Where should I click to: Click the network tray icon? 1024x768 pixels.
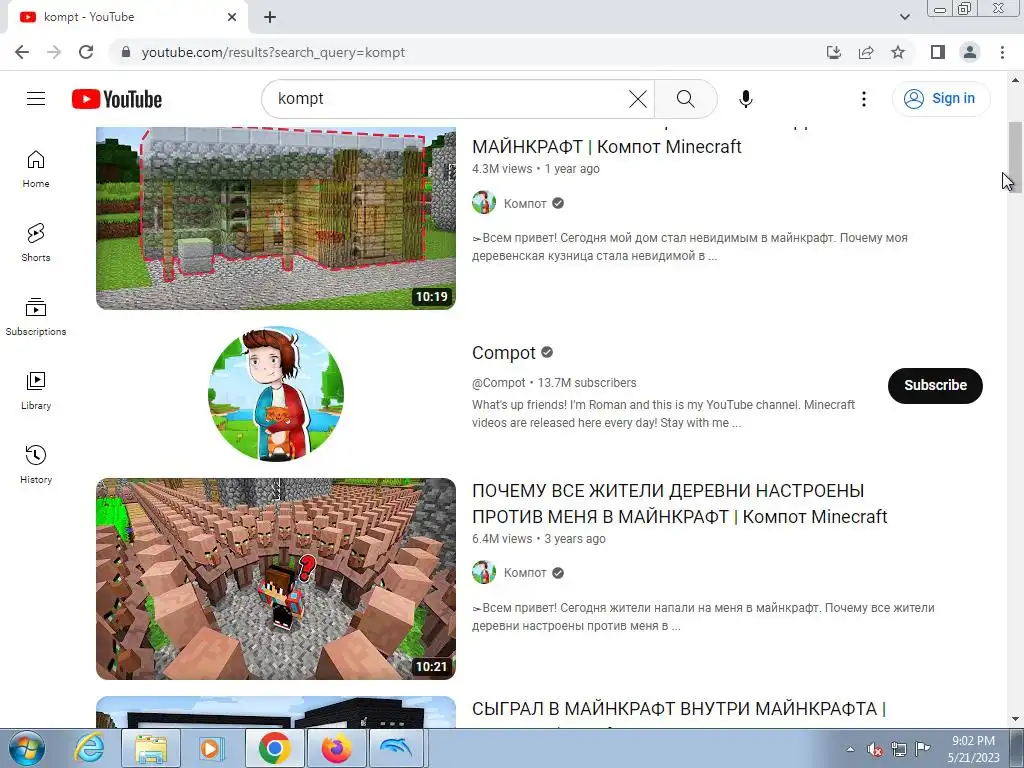click(x=899, y=750)
